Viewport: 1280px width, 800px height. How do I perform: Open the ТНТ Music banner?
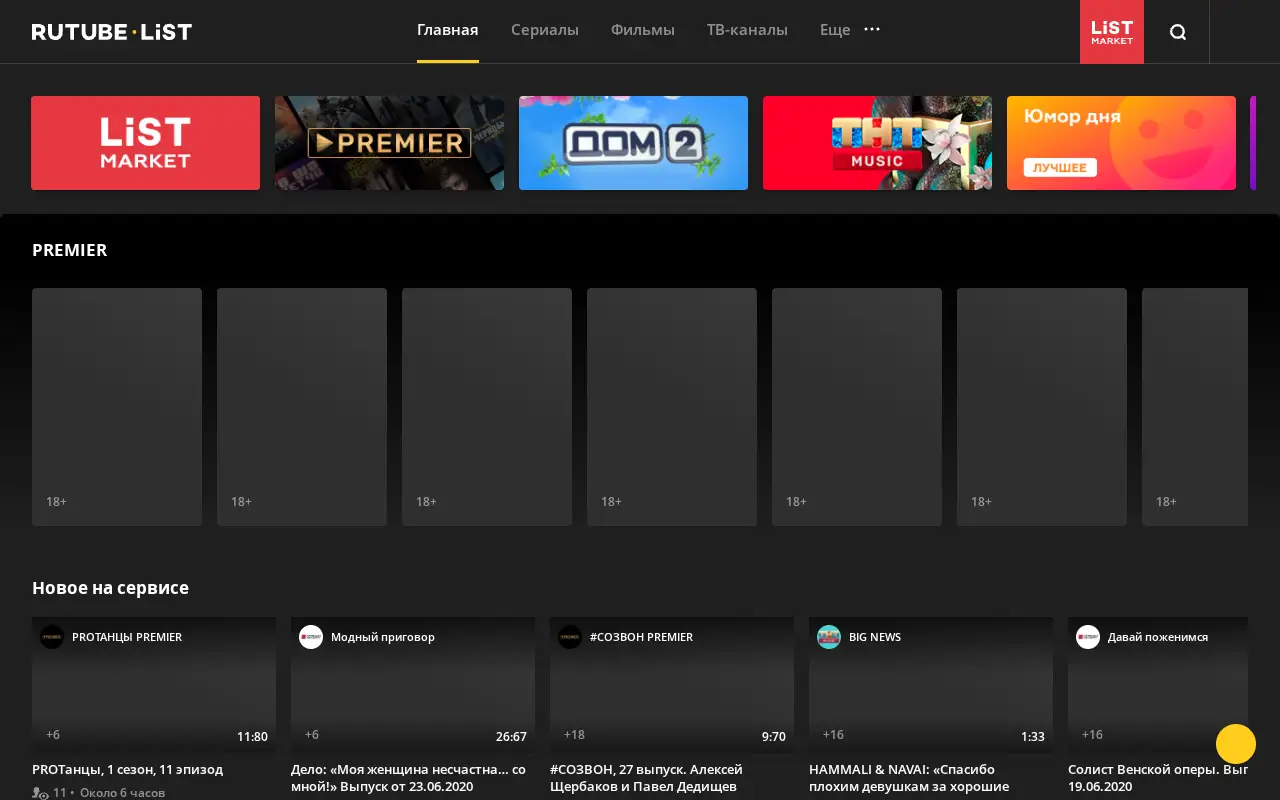pos(877,143)
